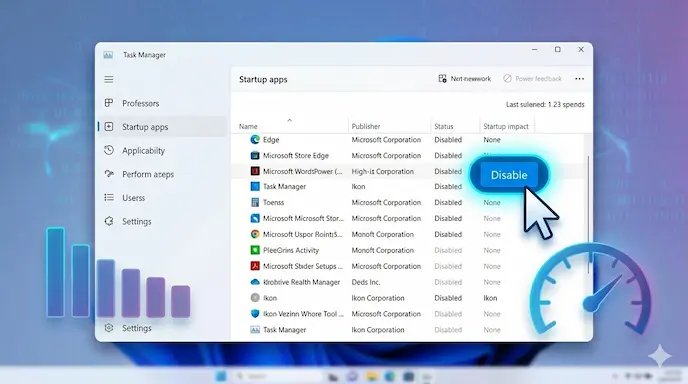The width and height of the screenshot is (688, 384).
Task: Open the three-dot more options menu
Action: coord(580,79)
